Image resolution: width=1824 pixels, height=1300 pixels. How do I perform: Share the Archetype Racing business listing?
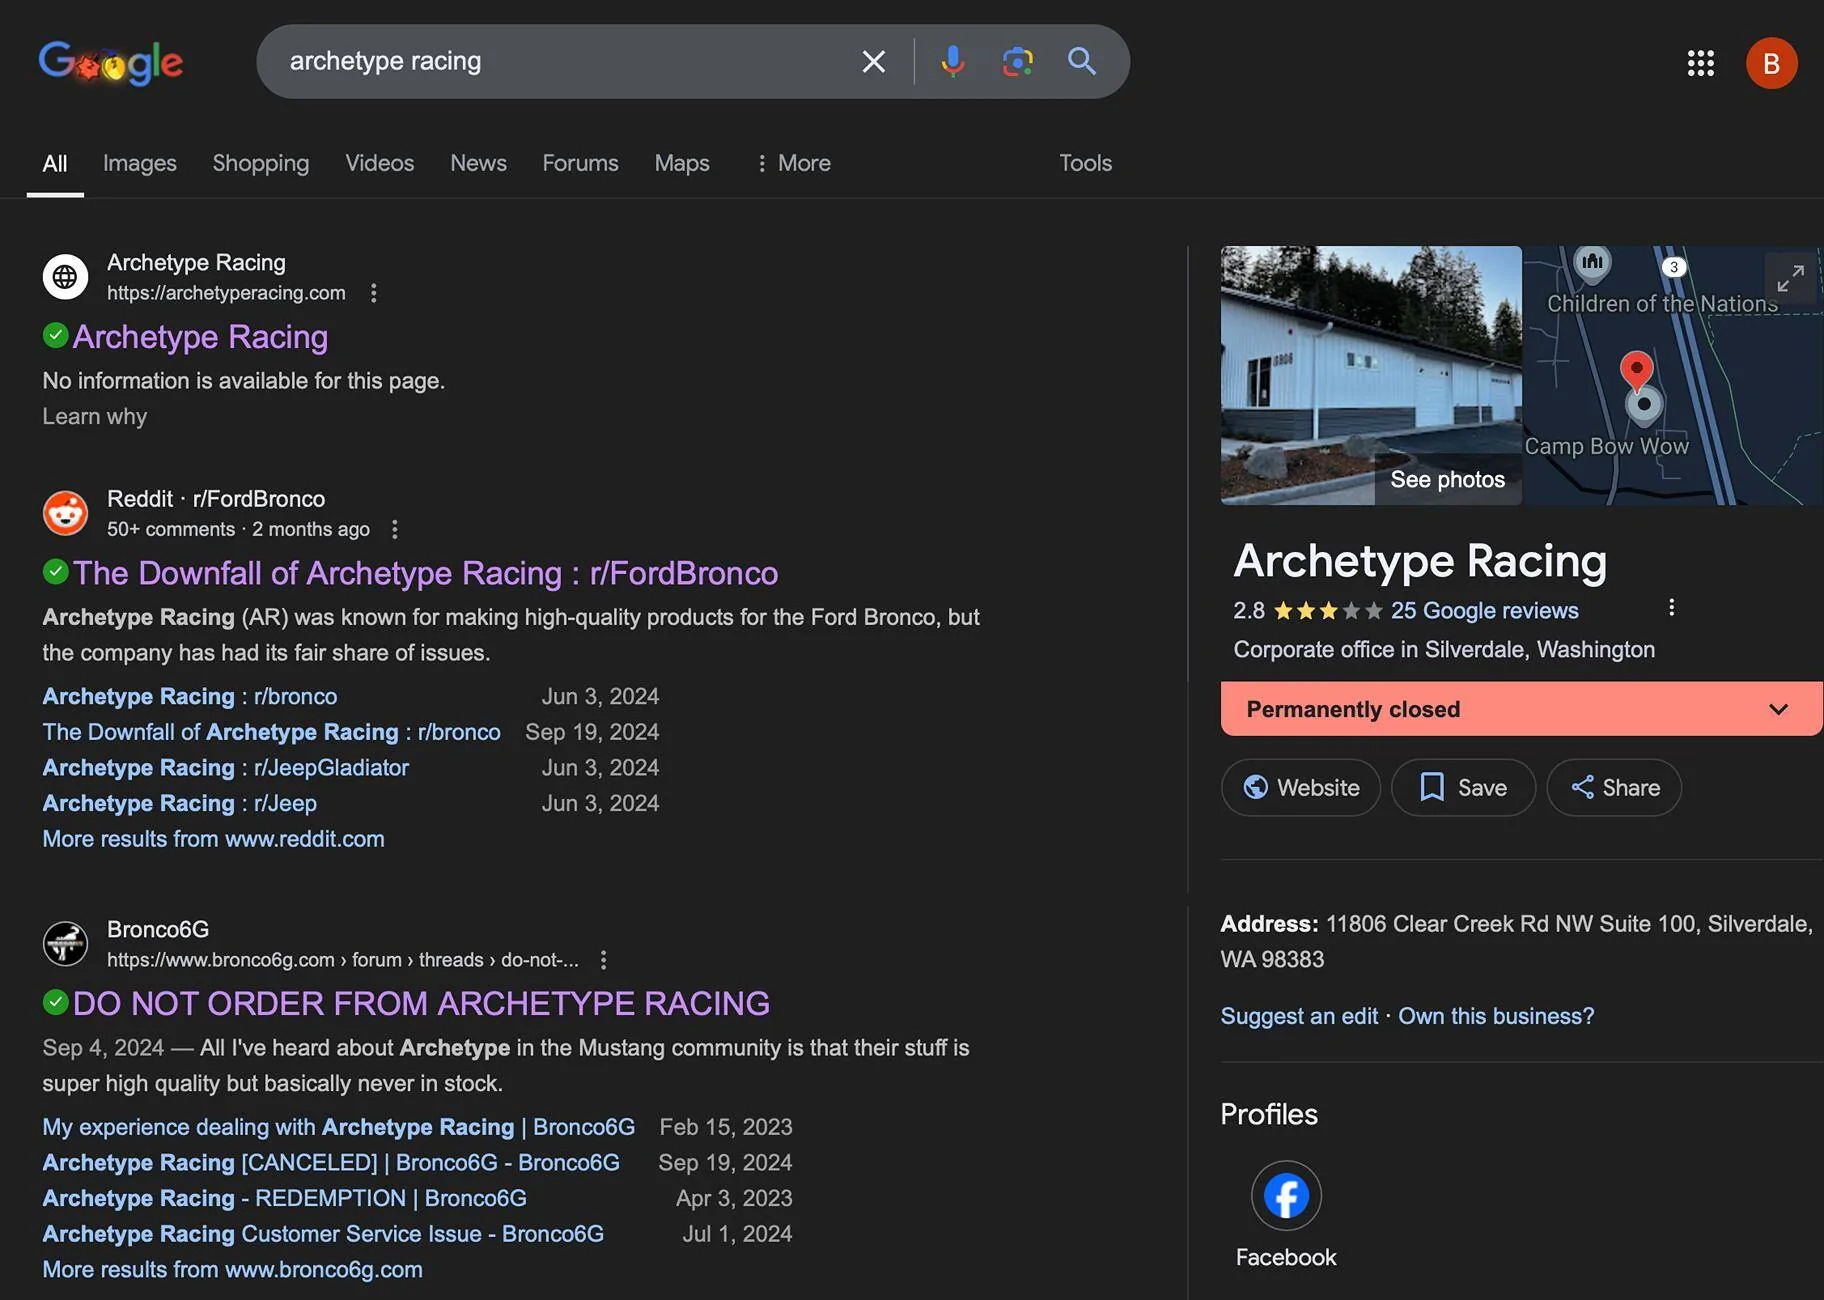1614,788
